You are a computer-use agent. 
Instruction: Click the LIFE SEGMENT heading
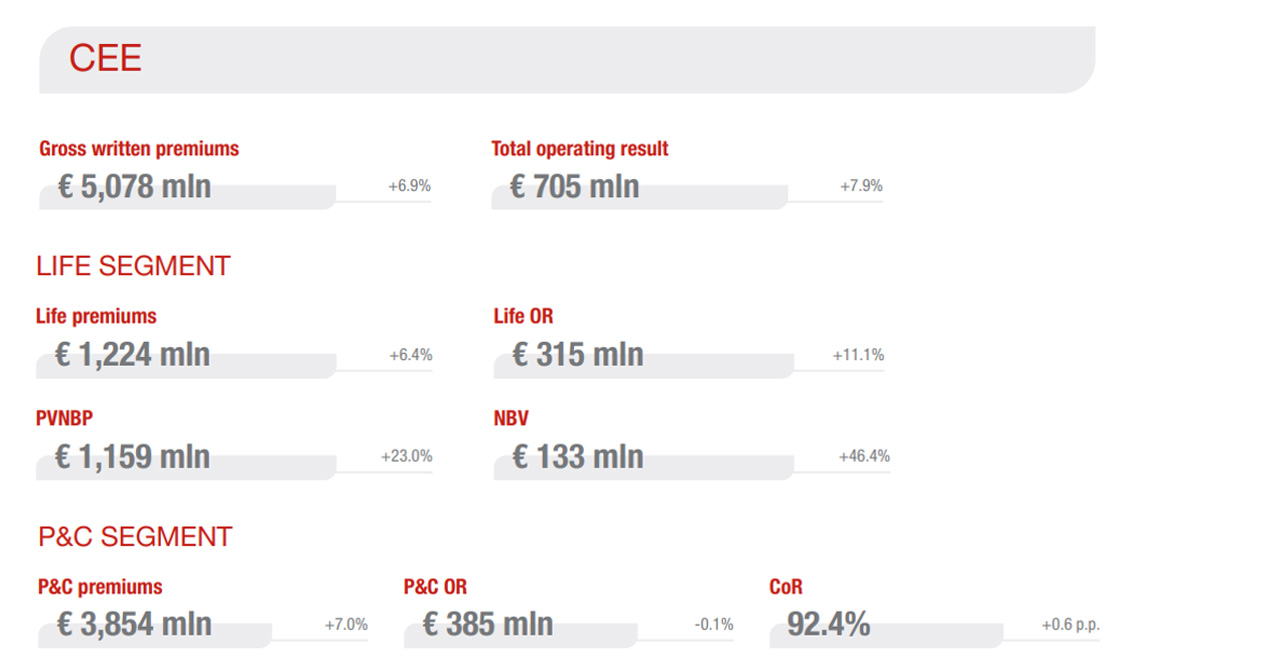133,266
